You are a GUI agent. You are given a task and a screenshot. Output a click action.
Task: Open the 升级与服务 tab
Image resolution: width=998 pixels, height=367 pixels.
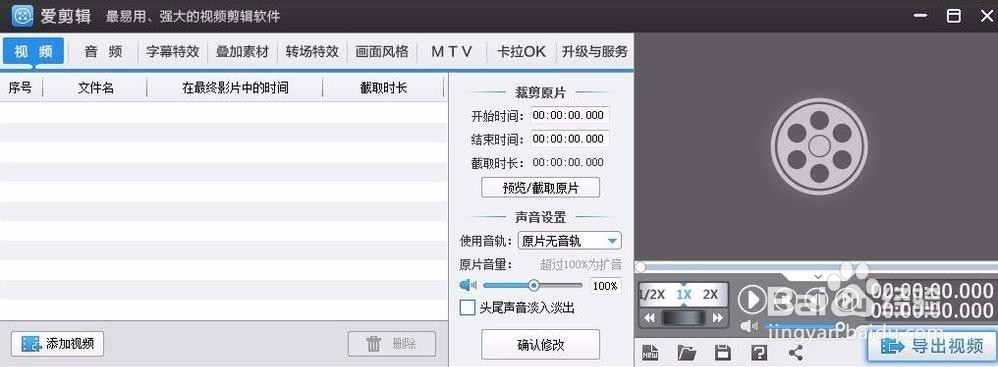point(594,52)
